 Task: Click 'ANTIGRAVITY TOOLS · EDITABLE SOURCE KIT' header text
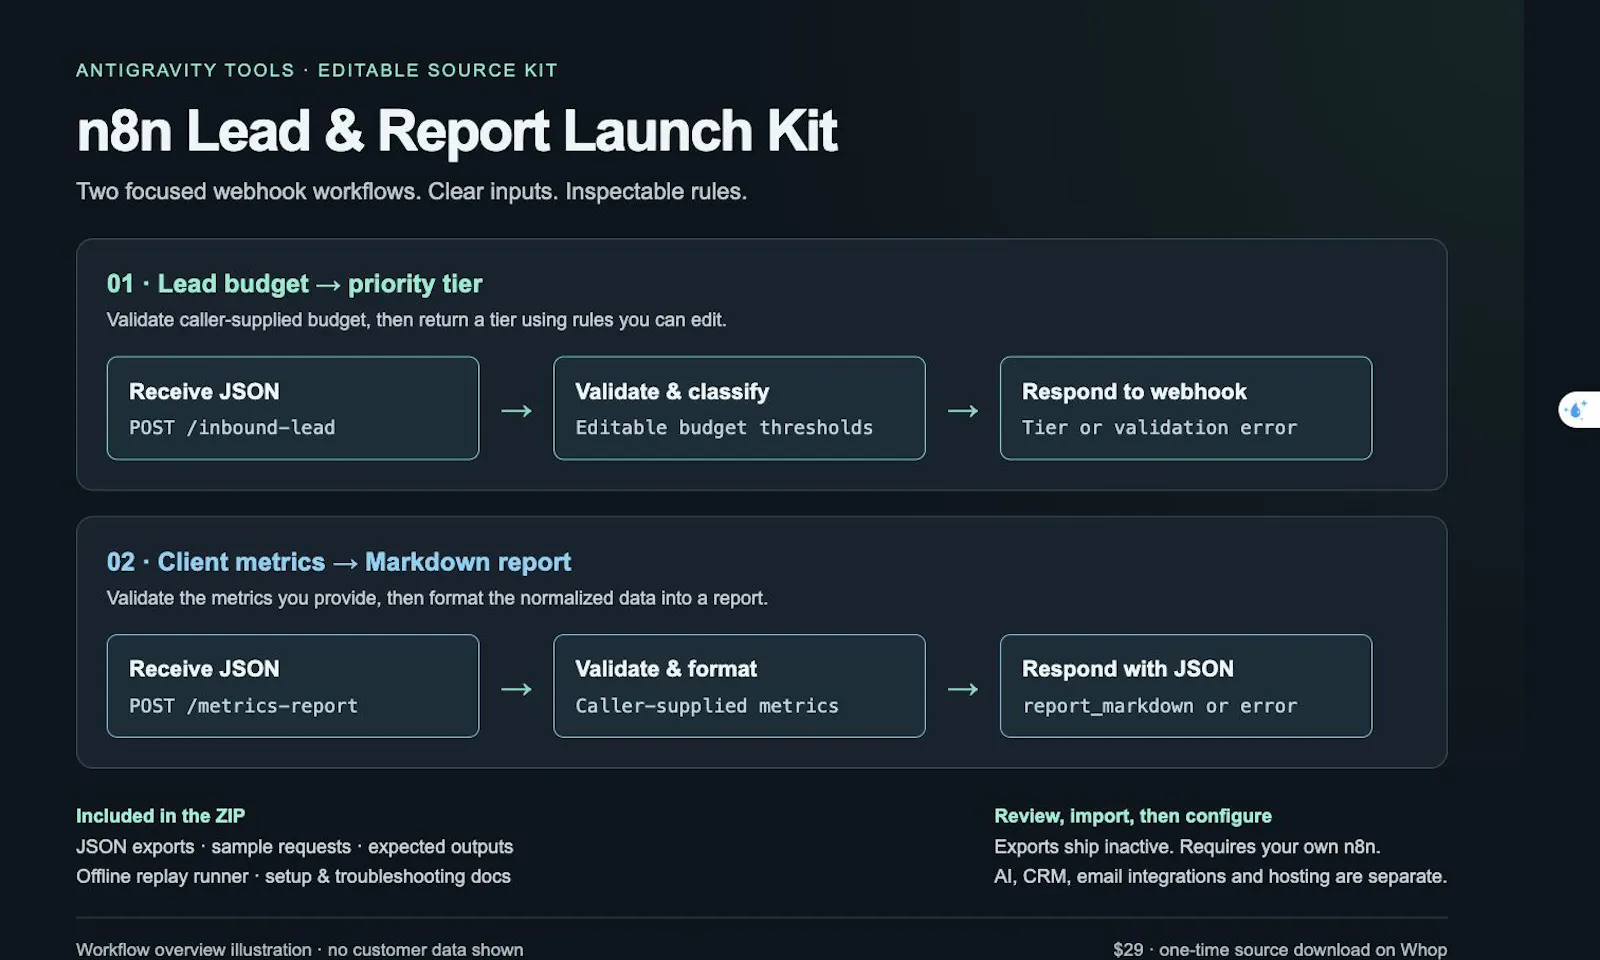pos(317,70)
